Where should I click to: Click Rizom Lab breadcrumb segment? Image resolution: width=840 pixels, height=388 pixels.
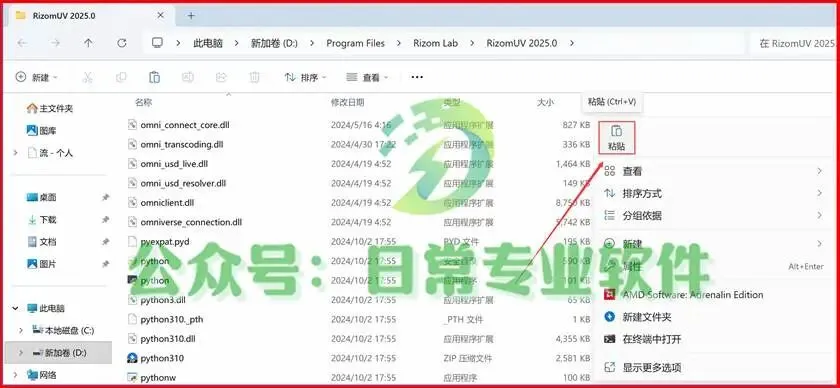(x=436, y=43)
